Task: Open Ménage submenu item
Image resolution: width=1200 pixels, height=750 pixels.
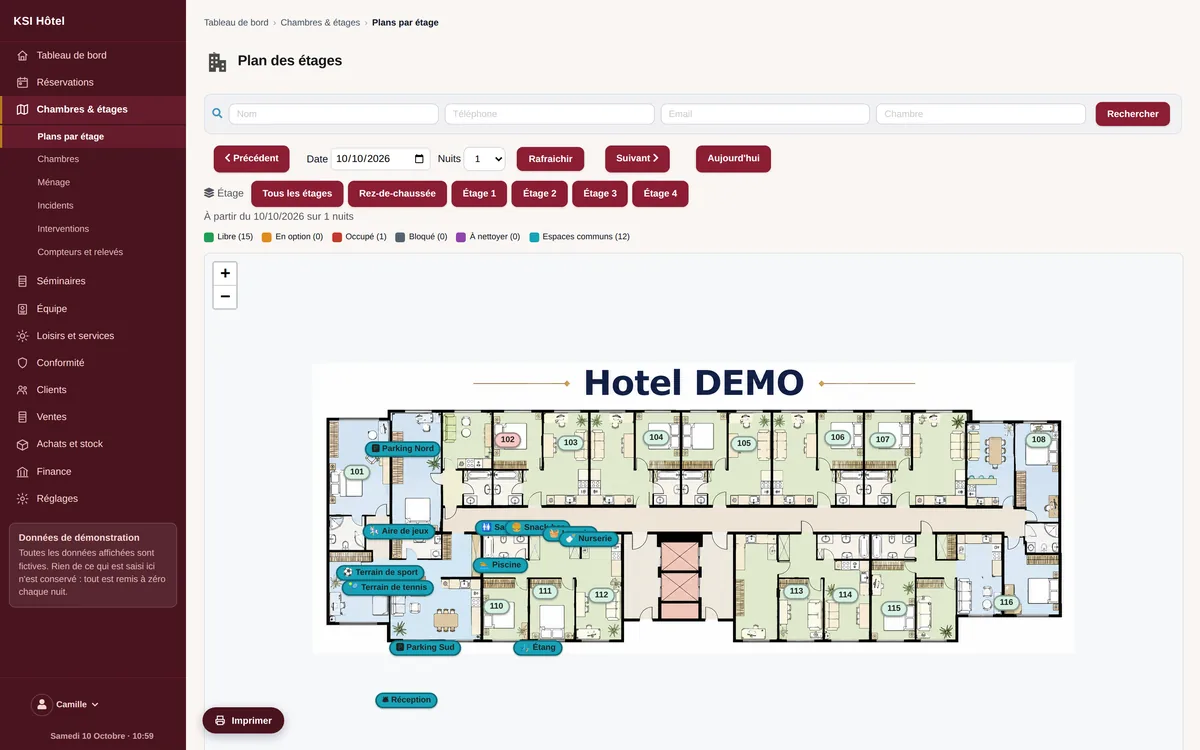Action: 93,182
